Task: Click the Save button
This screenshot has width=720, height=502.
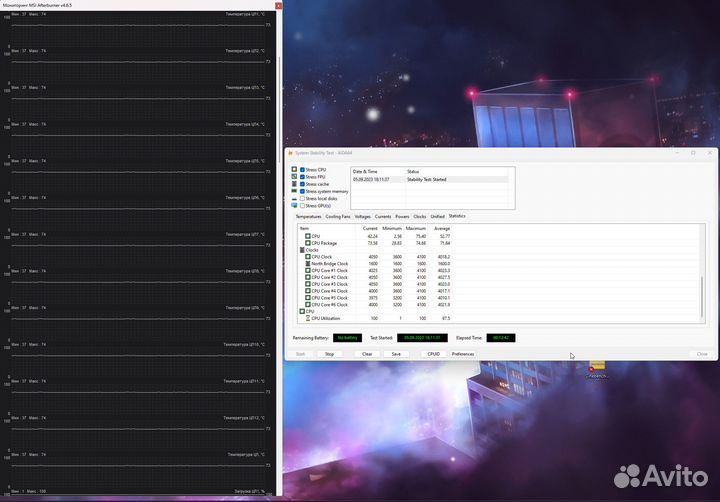Action: pyautogui.click(x=396, y=354)
